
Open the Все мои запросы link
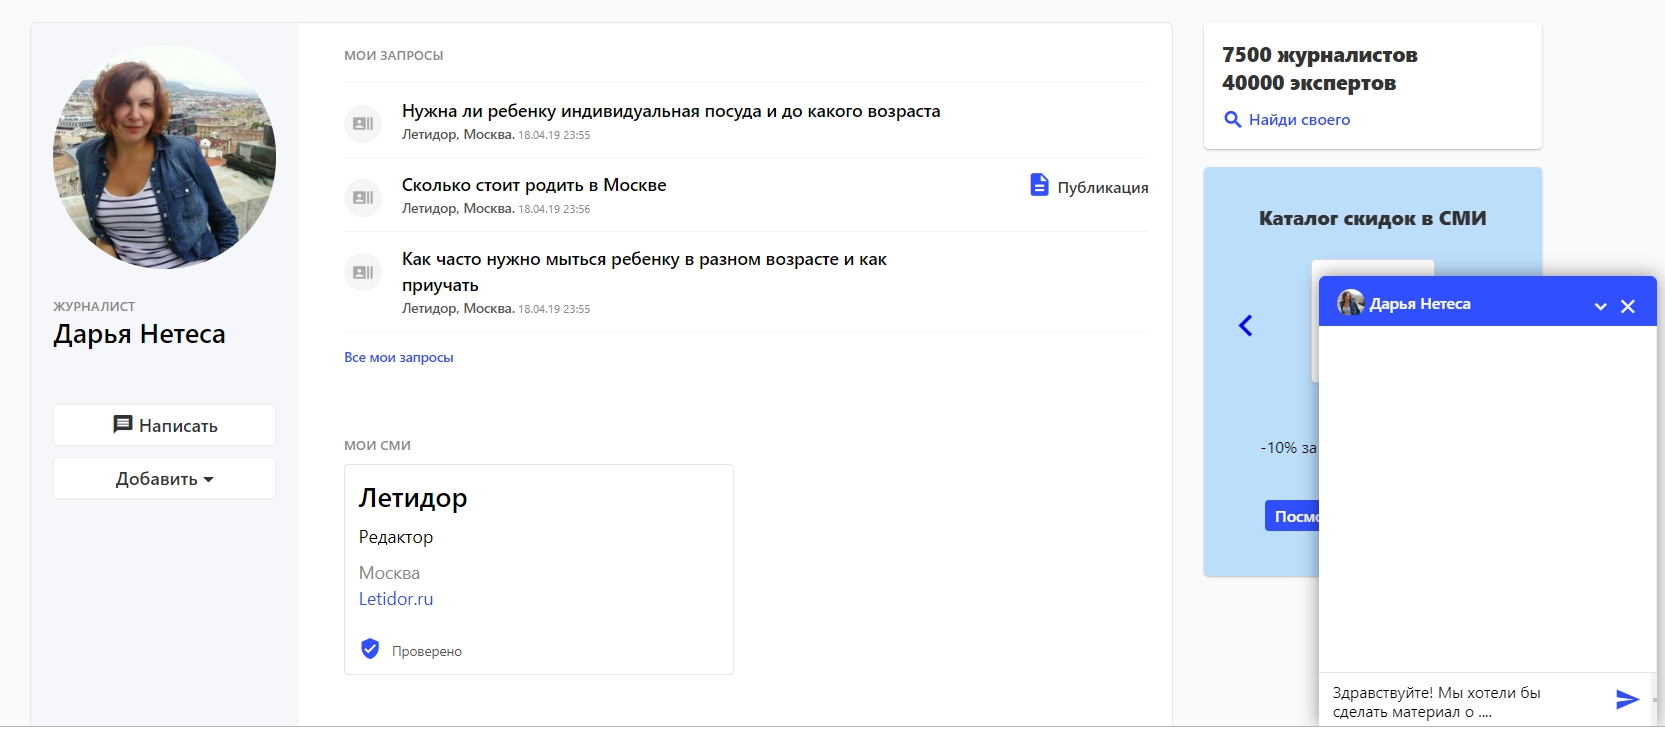398,358
